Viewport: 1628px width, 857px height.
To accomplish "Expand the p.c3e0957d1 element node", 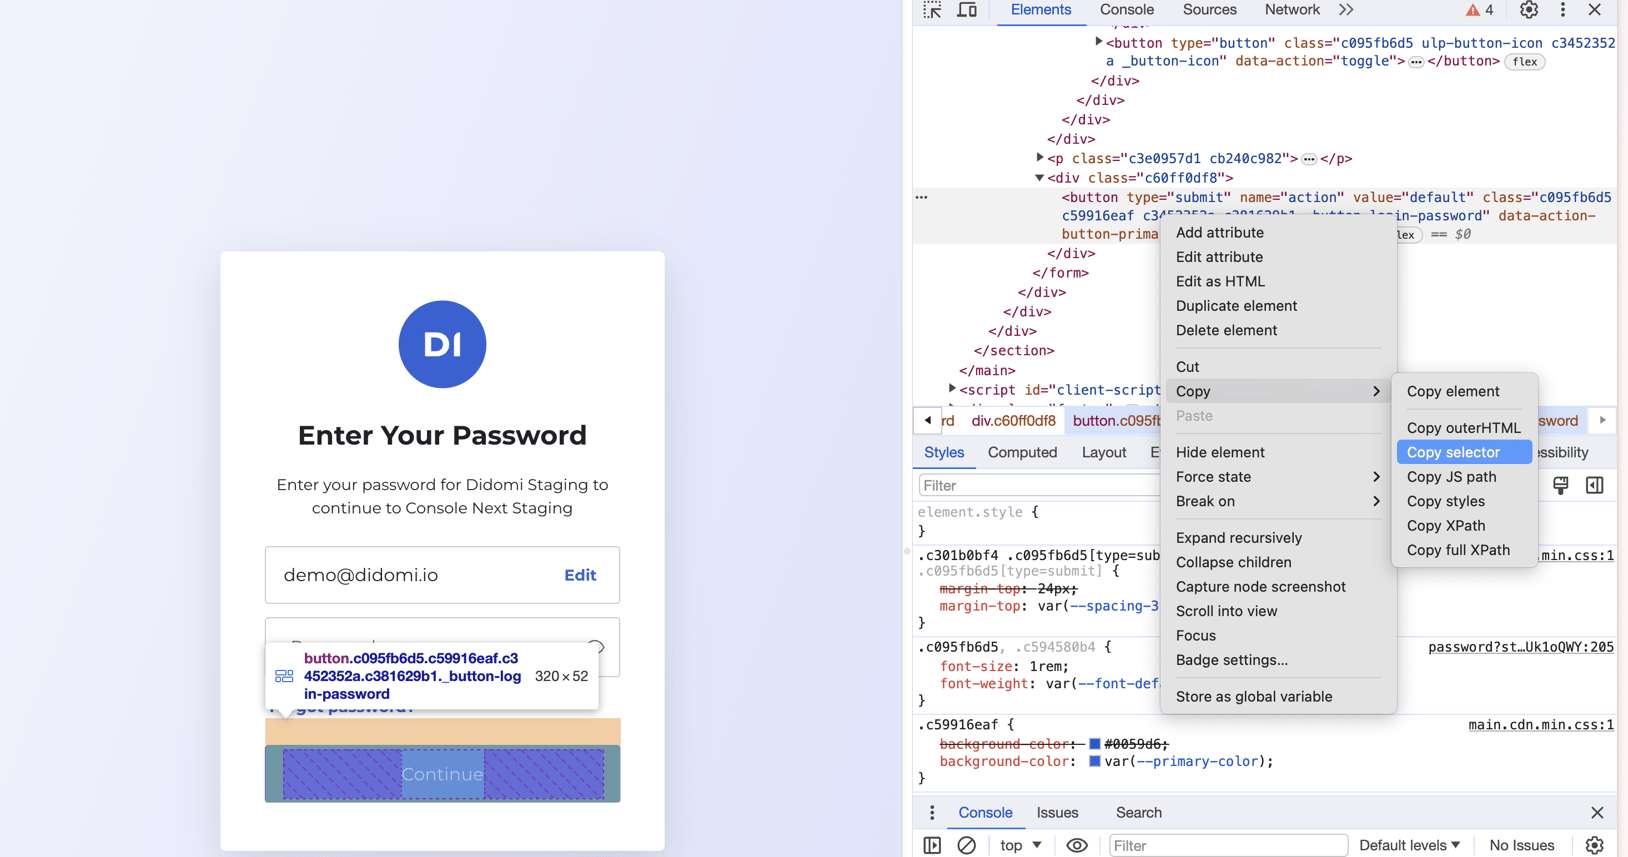I will point(1040,158).
